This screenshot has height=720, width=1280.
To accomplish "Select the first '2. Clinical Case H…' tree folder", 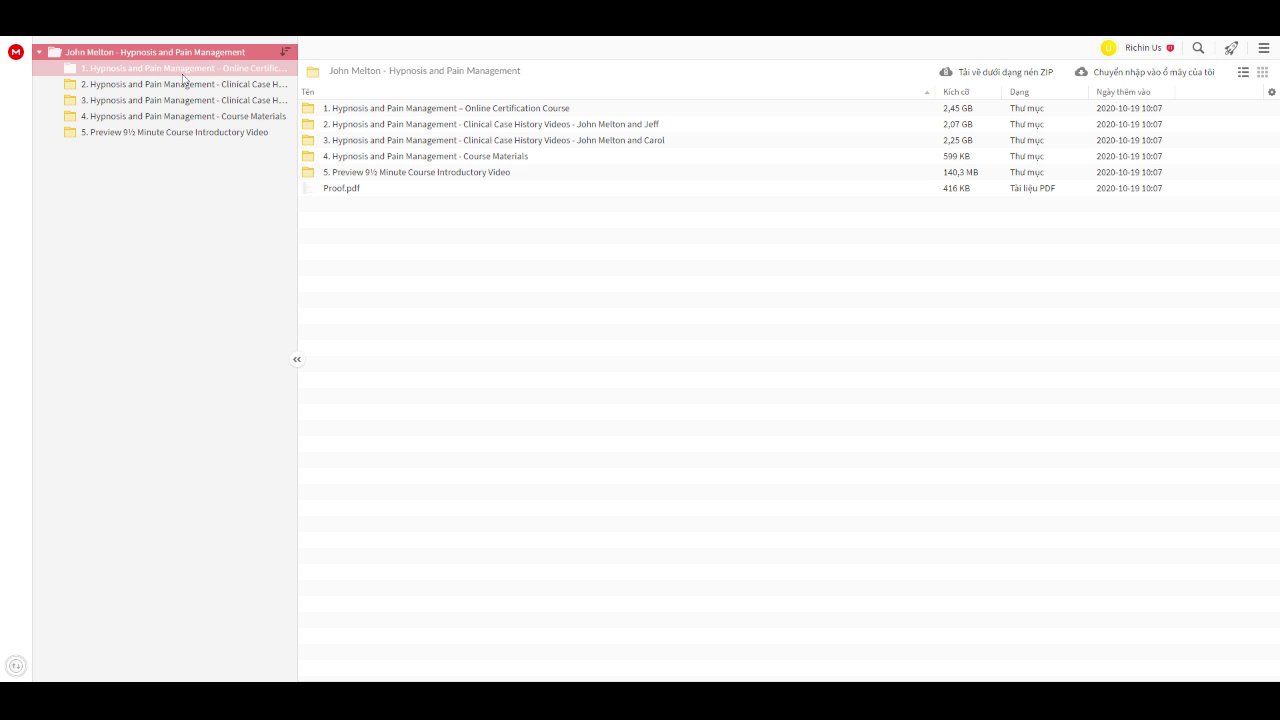I will [x=165, y=84].
